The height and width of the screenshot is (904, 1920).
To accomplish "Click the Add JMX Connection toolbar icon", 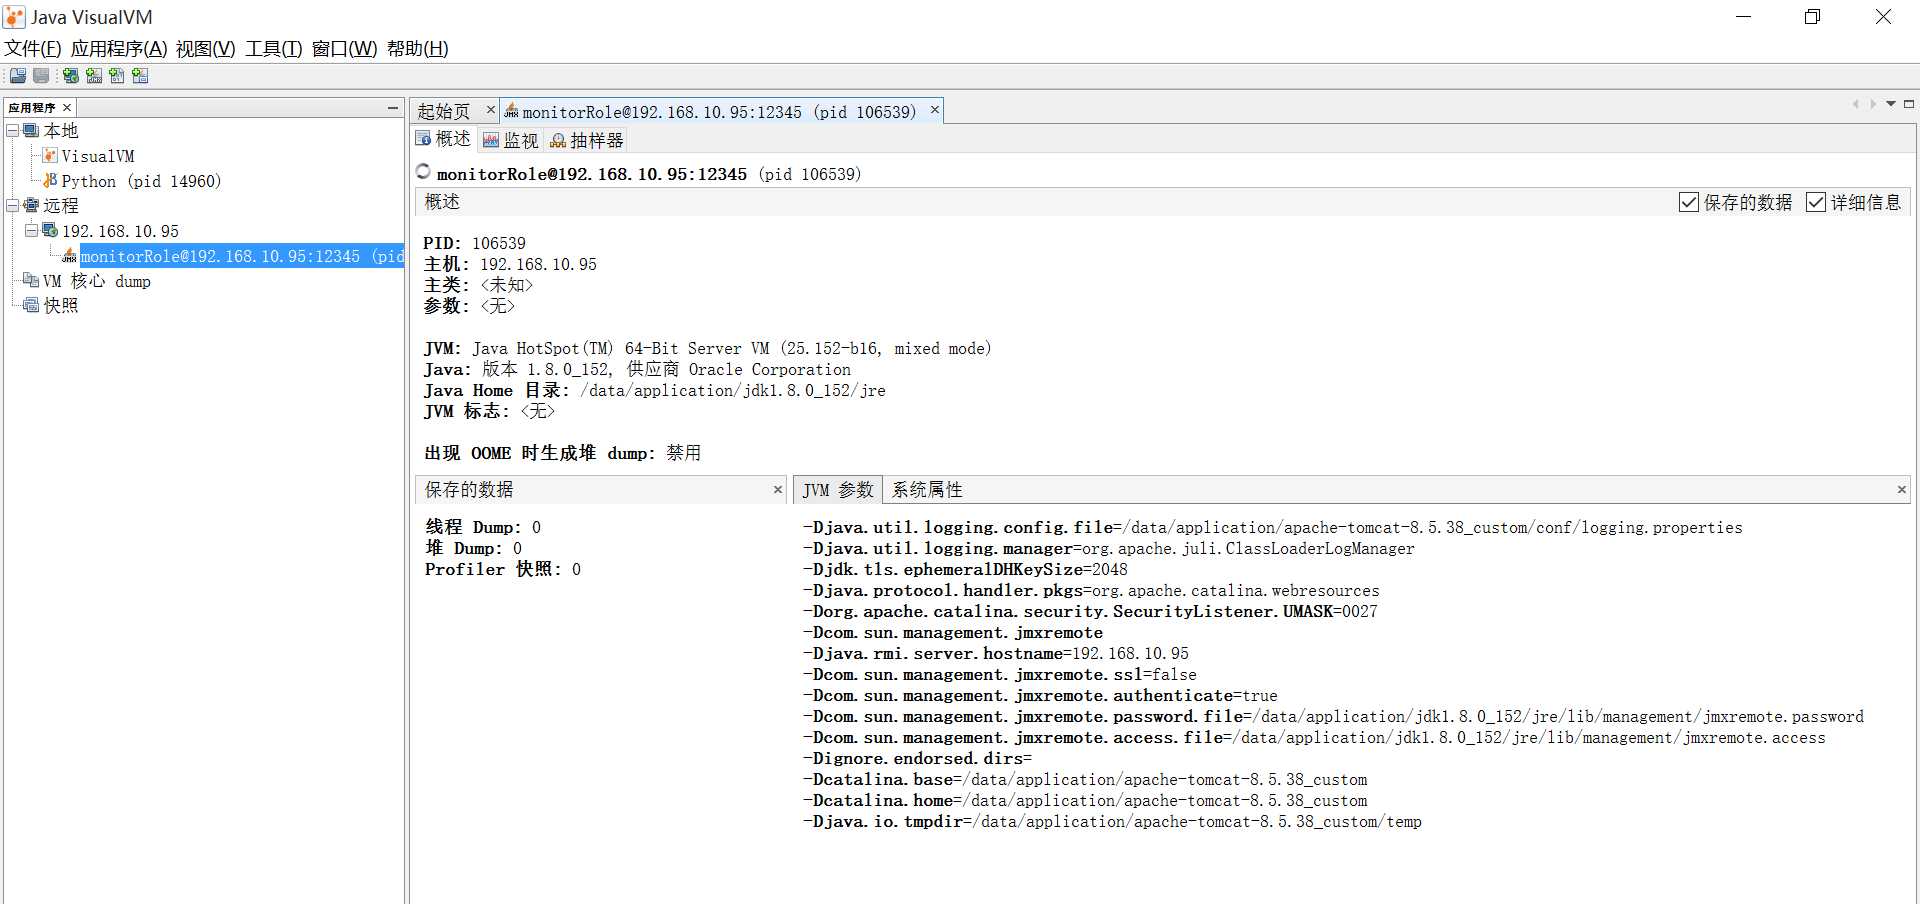I will (94, 76).
